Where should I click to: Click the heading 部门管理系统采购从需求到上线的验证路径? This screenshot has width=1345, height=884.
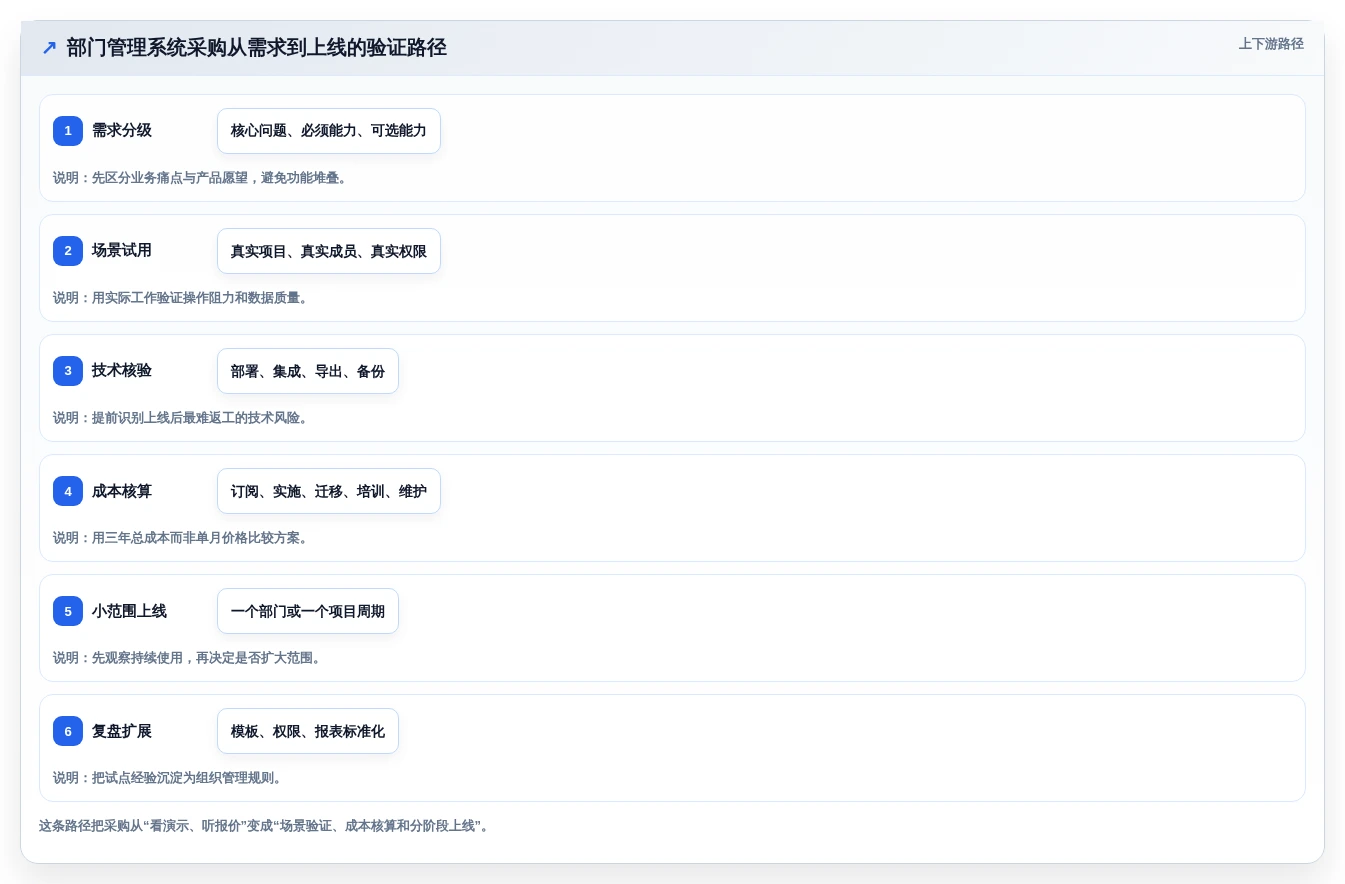(256, 47)
